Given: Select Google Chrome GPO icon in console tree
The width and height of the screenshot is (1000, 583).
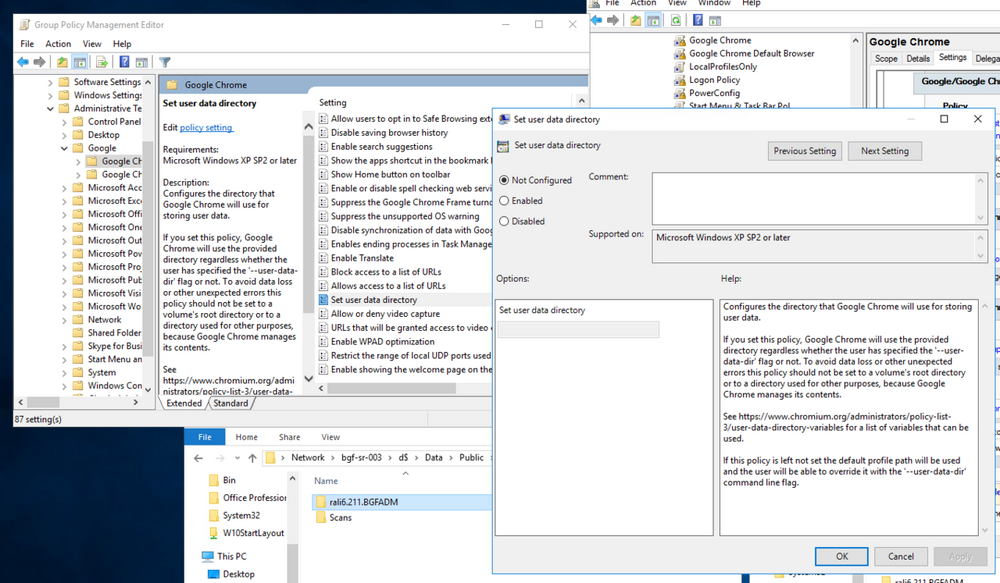Looking at the screenshot, I should pos(680,40).
